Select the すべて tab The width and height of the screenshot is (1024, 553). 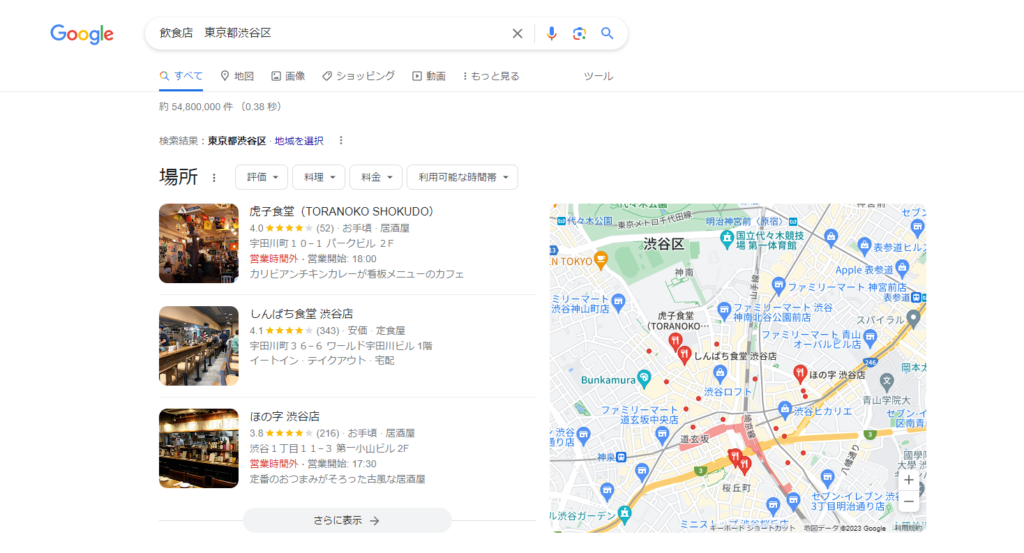[181, 76]
